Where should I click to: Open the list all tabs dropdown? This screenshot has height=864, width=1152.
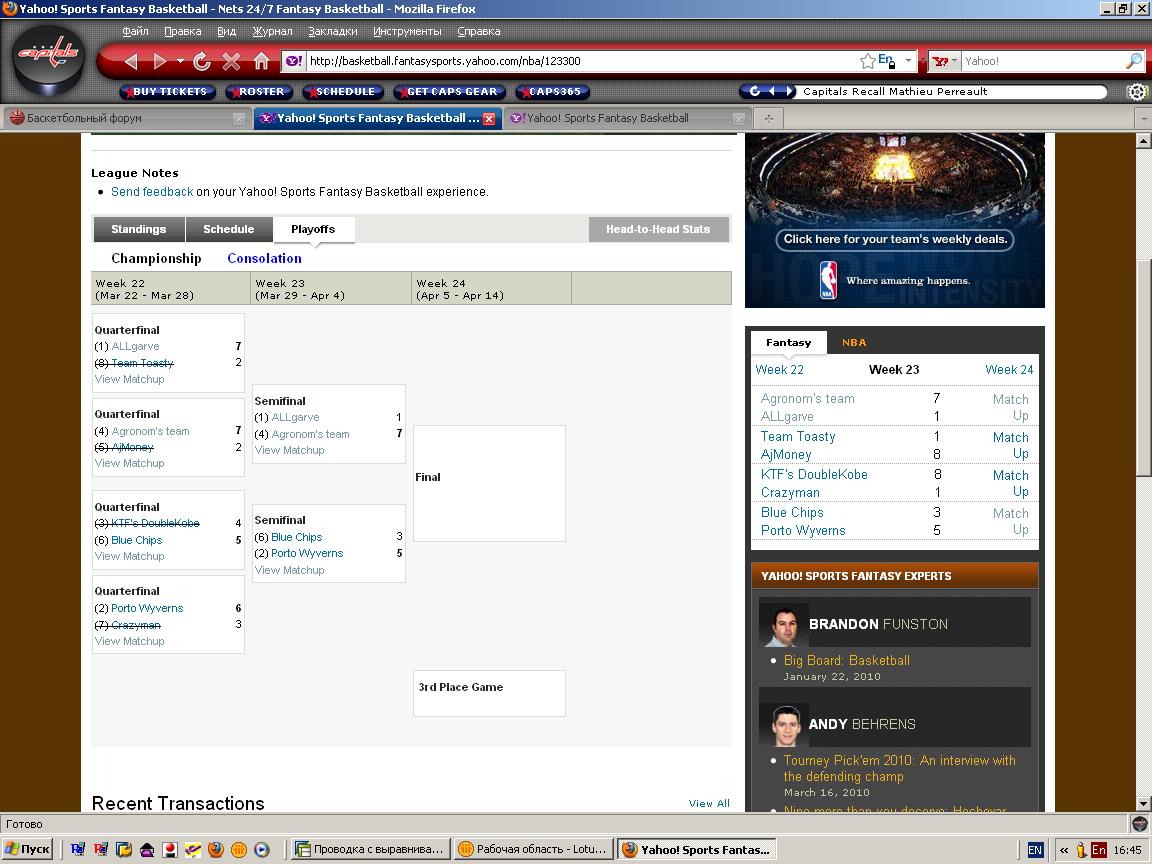point(1143,118)
